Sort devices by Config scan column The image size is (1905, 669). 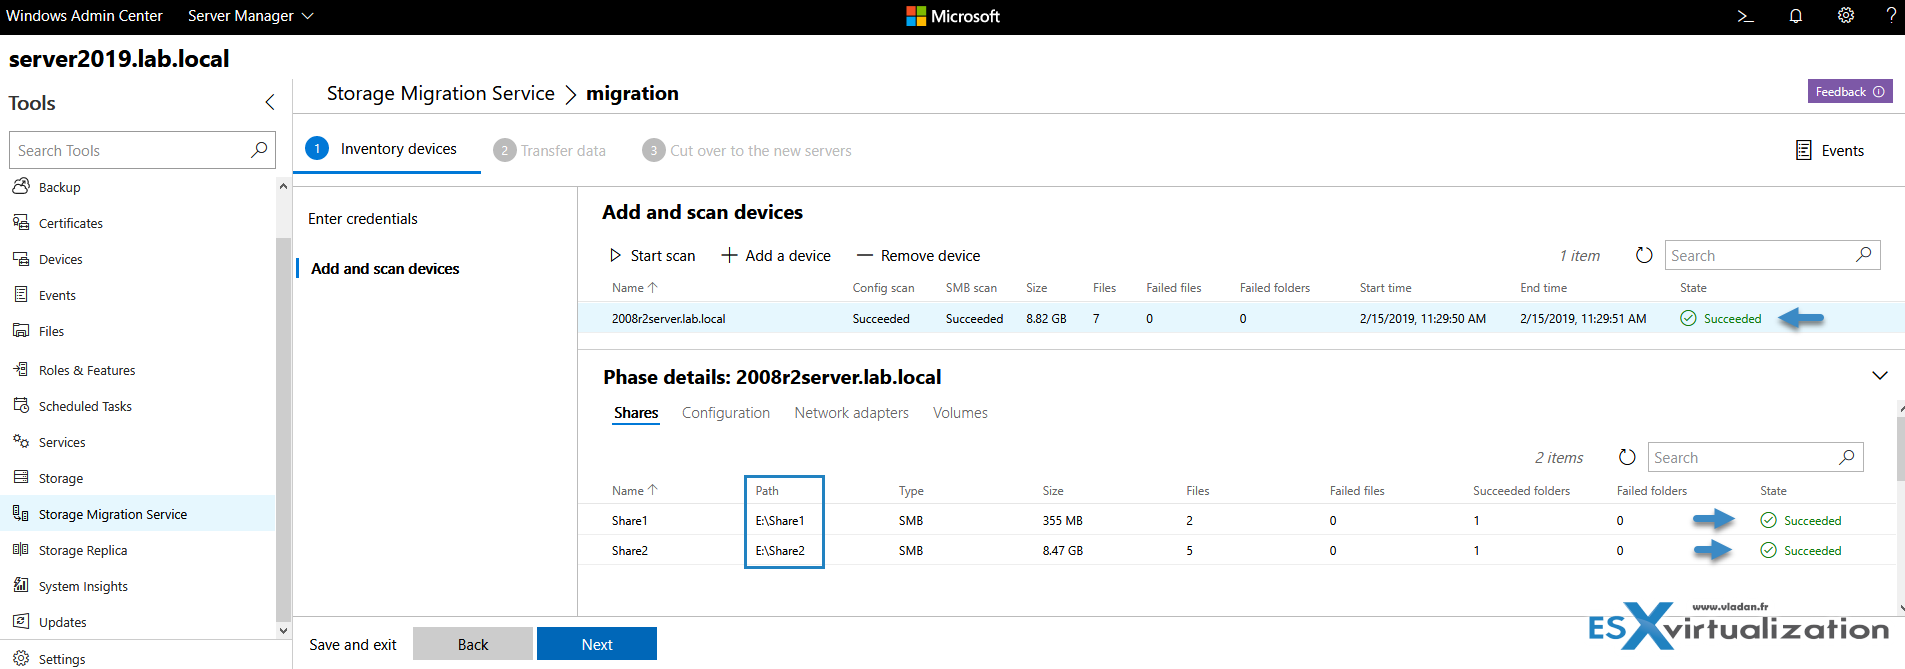pos(883,288)
